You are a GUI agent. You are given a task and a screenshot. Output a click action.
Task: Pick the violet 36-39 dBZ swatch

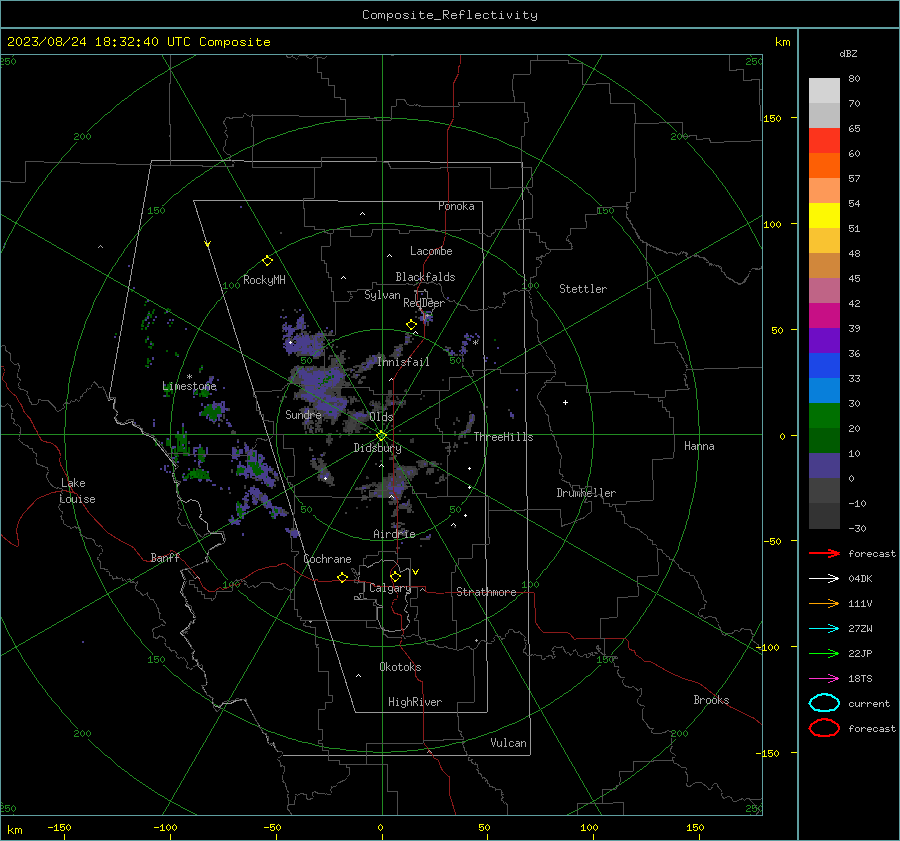(824, 341)
